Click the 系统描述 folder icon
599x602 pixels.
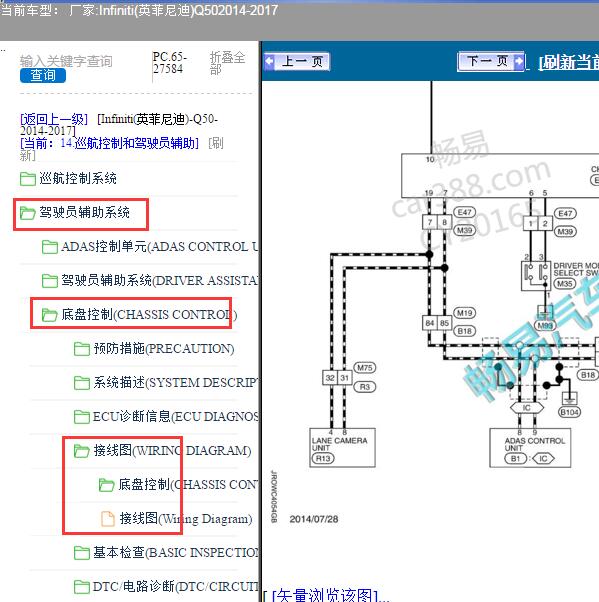pos(82,383)
